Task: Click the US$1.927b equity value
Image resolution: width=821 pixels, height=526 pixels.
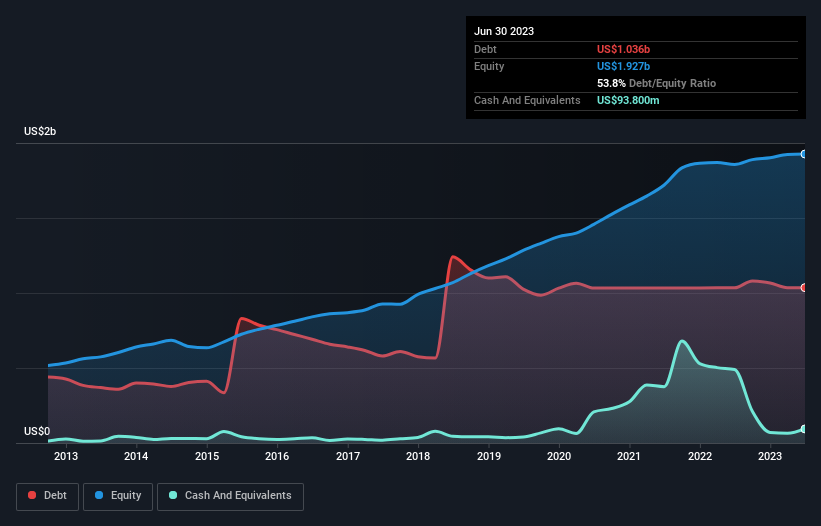Action: (623, 66)
